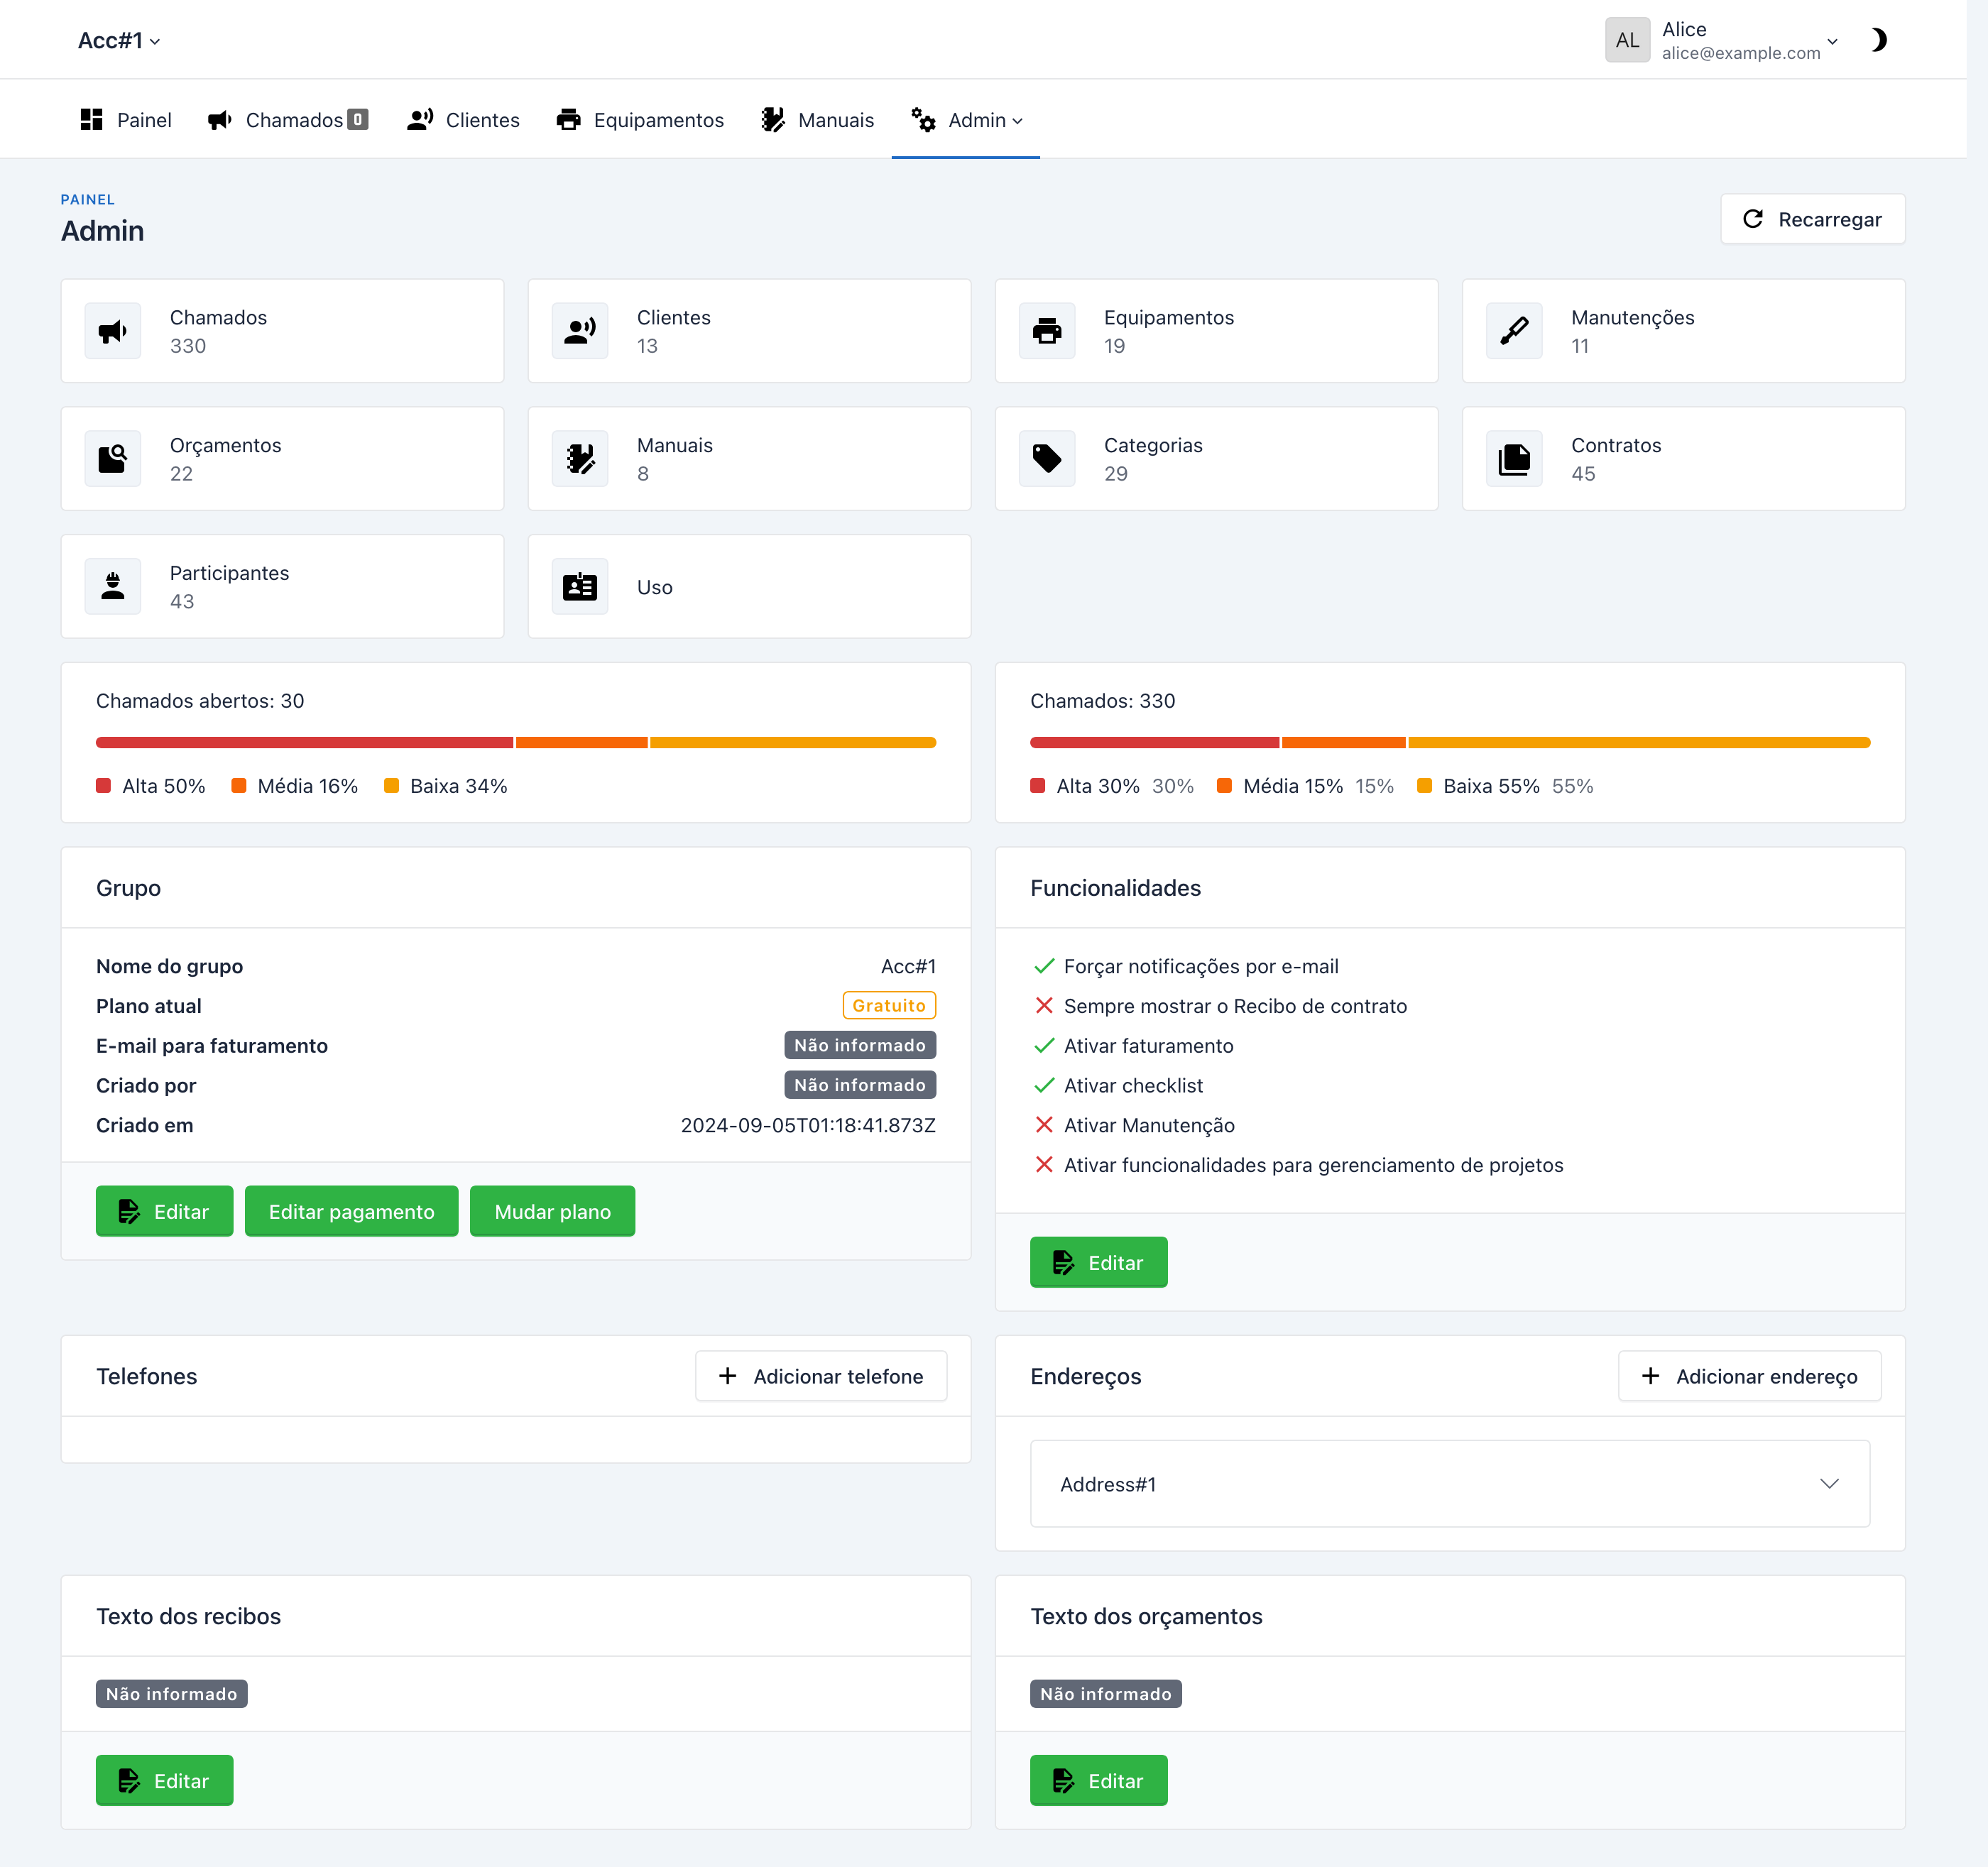The width and height of the screenshot is (1988, 1867).
Task: Click Editar under Texto dos orçamentos
Action: point(1098,1781)
